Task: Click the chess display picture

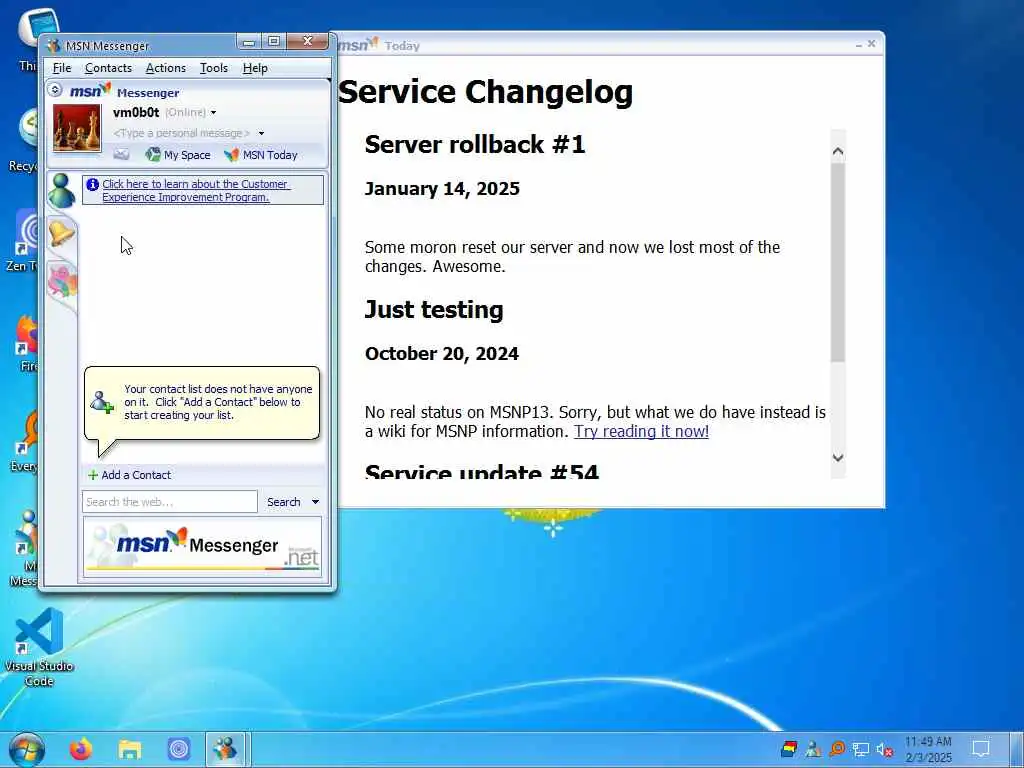Action: pyautogui.click(x=77, y=128)
